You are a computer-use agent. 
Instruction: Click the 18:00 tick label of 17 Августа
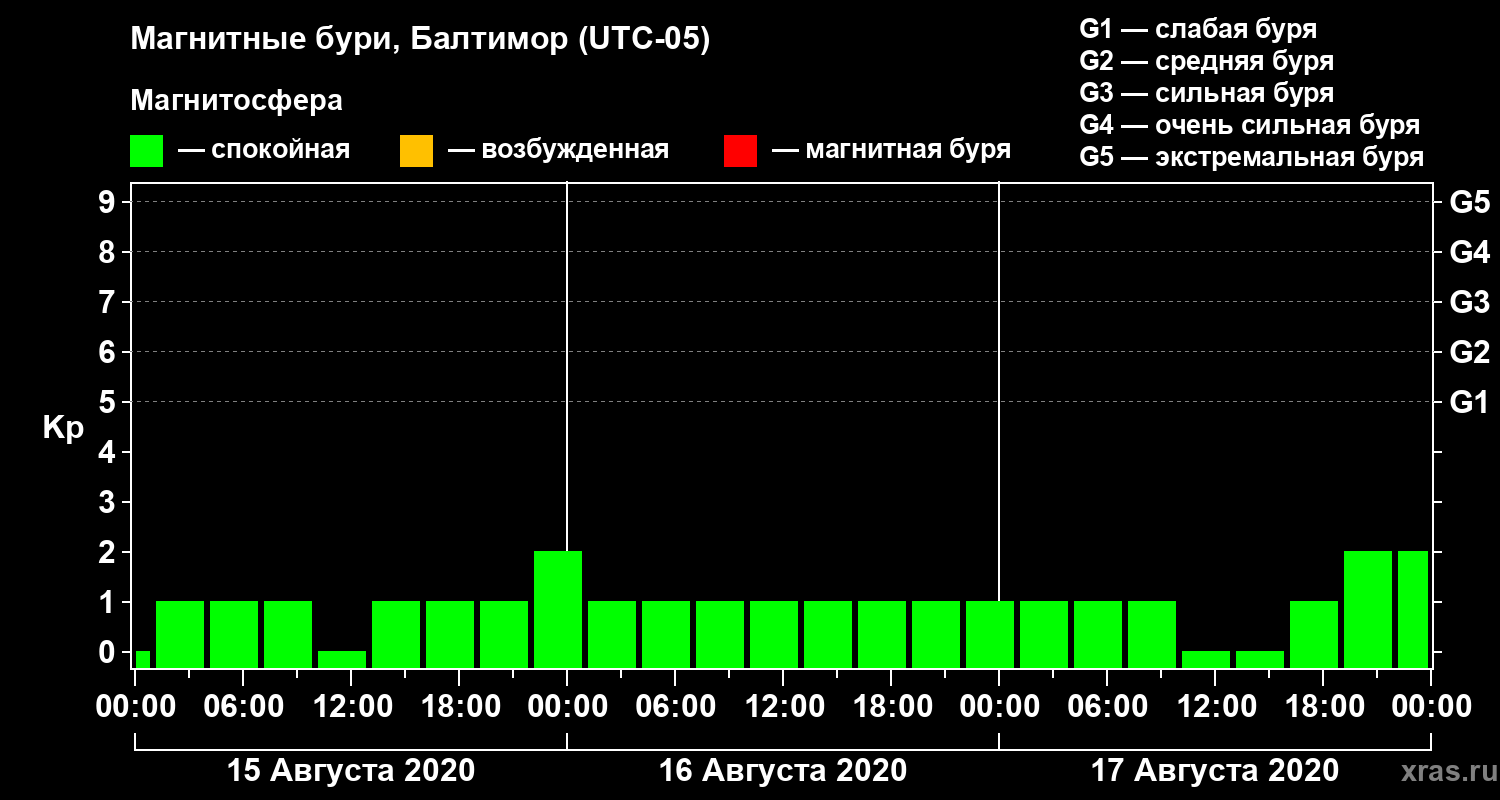coord(1323,706)
